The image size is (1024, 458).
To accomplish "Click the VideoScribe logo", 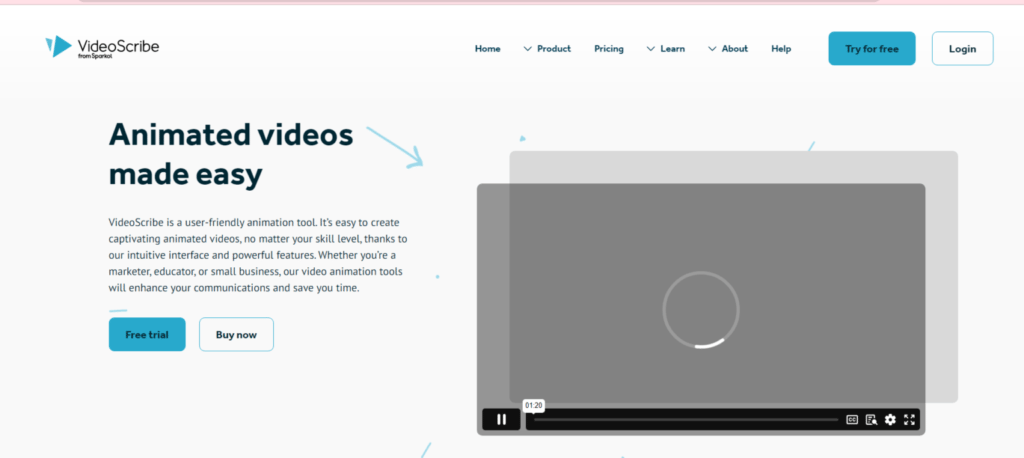I will pos(102,47).
